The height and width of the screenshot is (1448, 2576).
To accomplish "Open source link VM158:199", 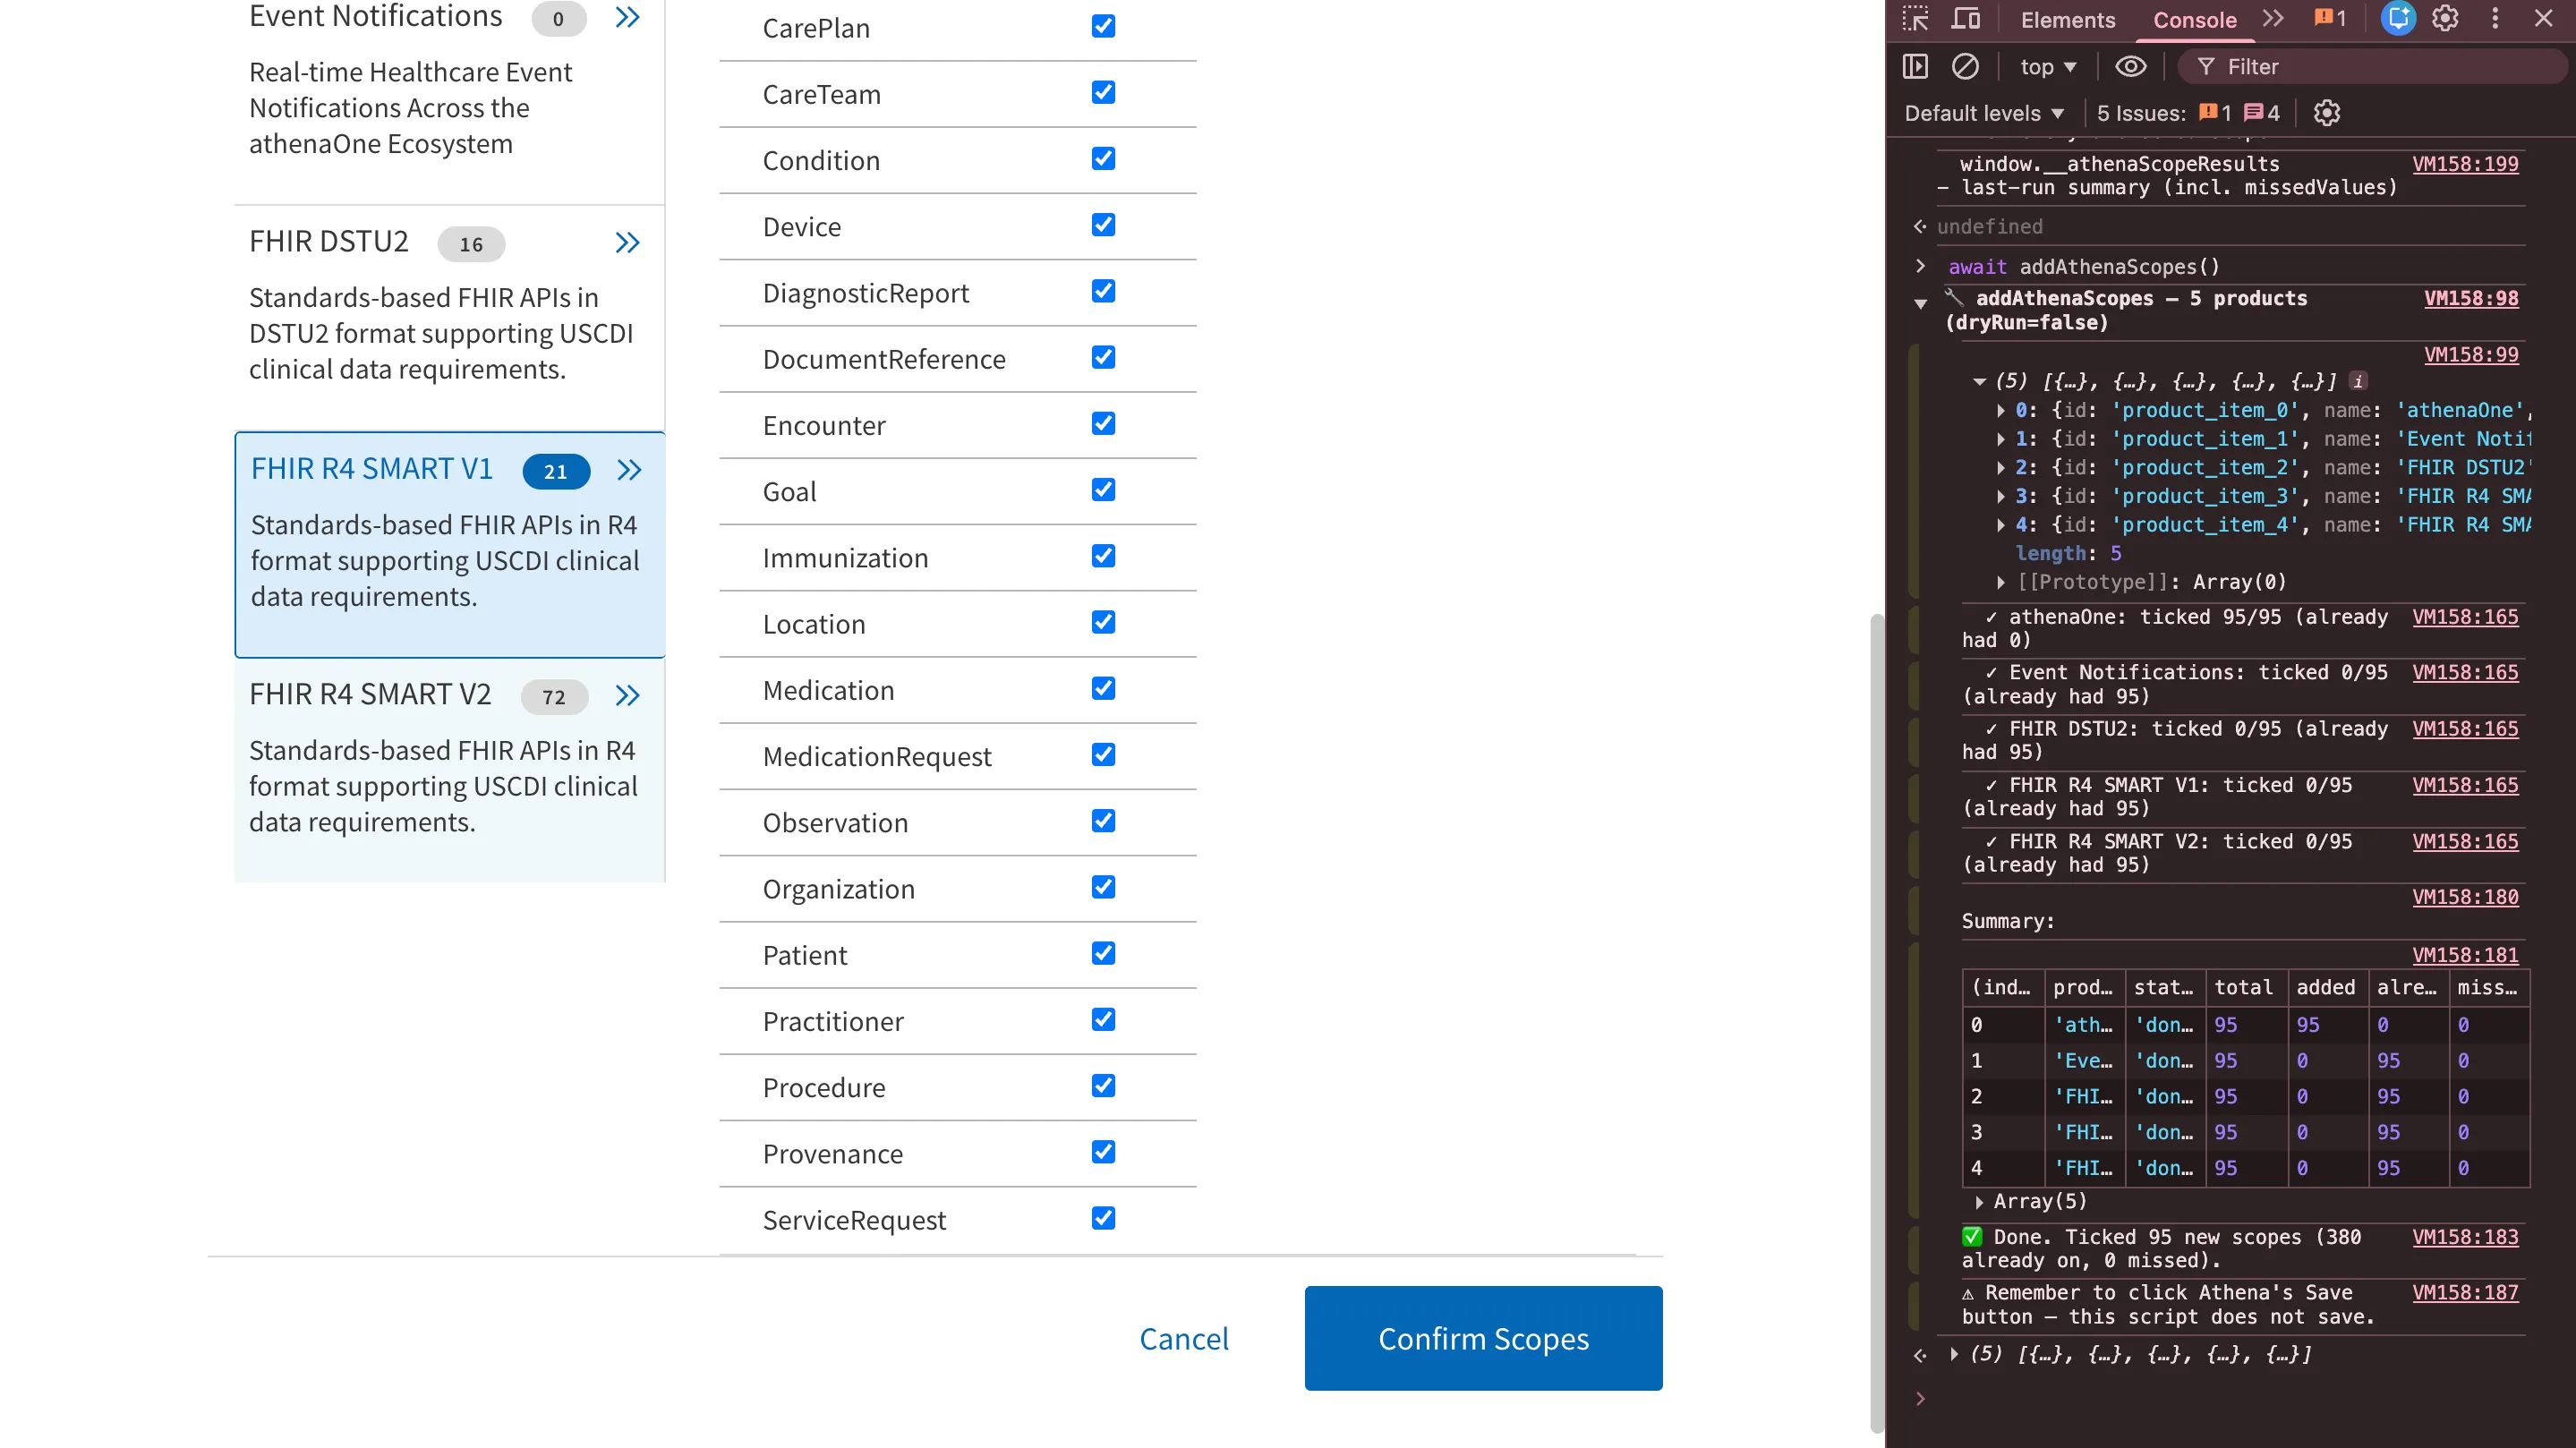I will pyautogui.click(x=2465, y=163).
